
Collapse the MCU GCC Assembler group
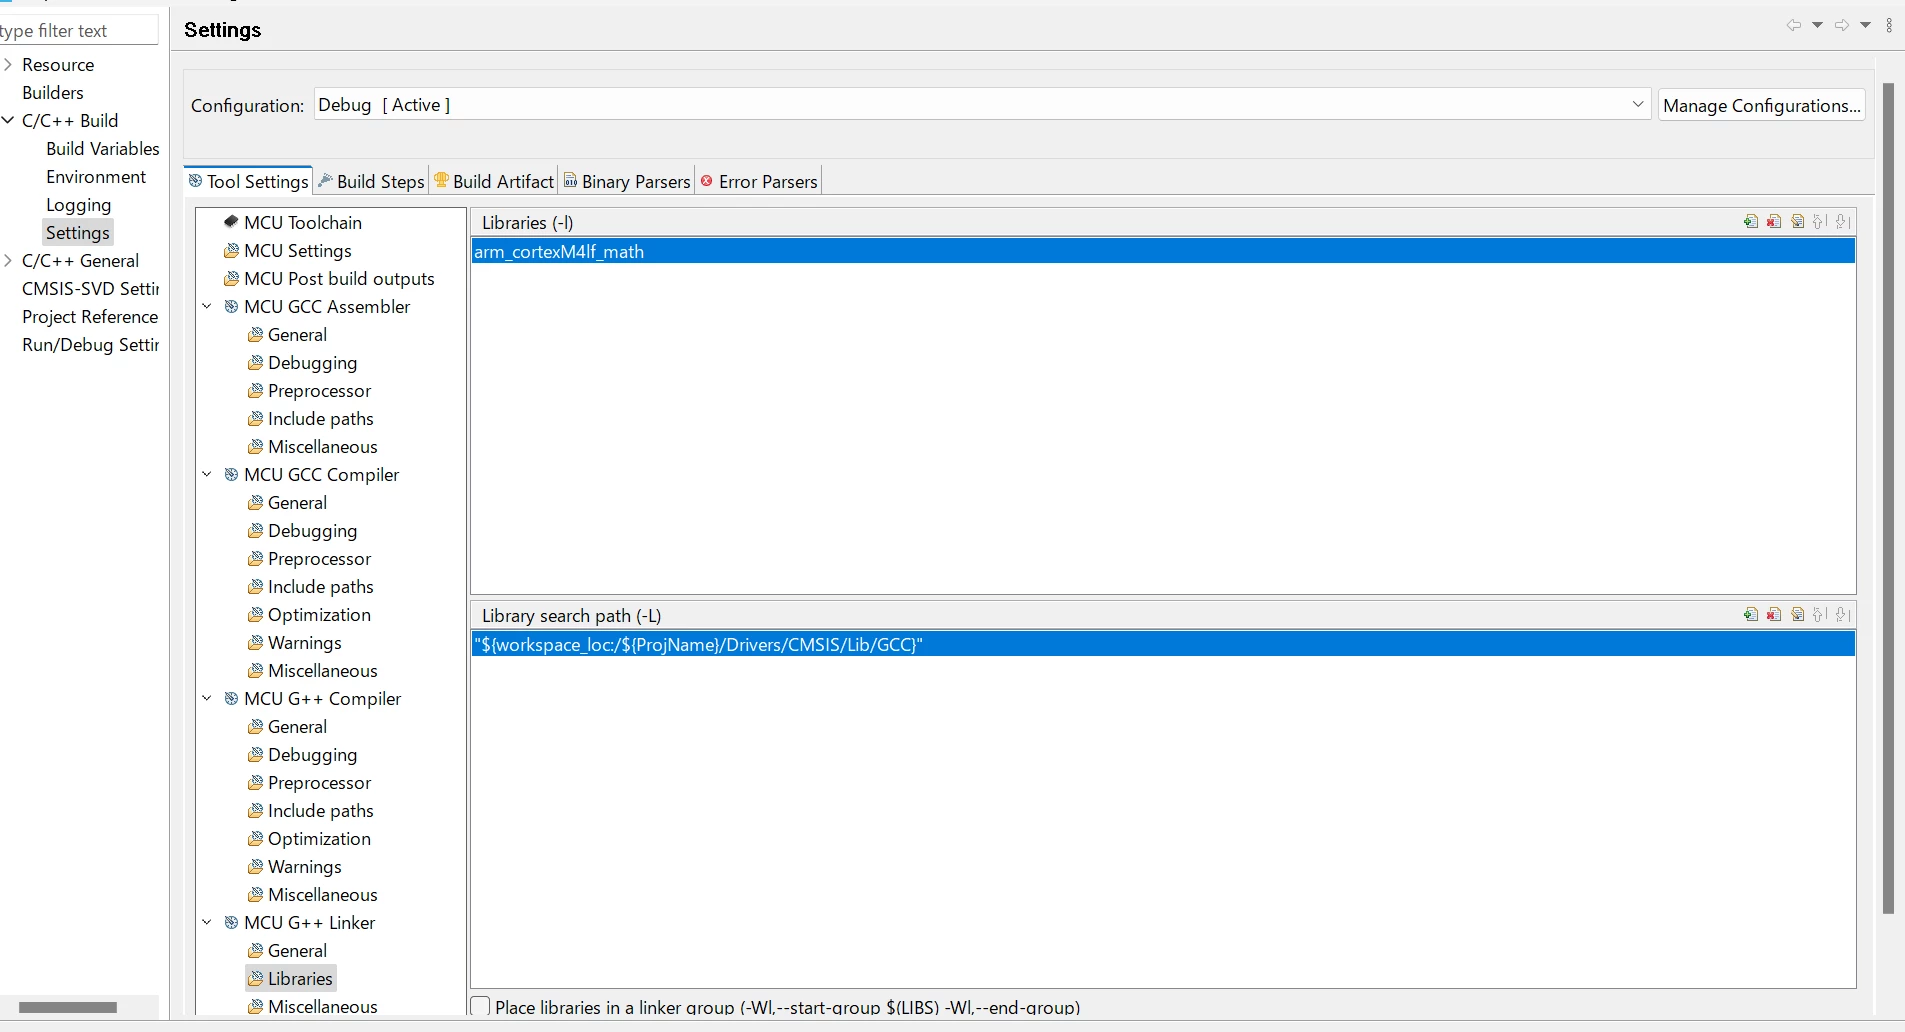click(x=208, y=307)
